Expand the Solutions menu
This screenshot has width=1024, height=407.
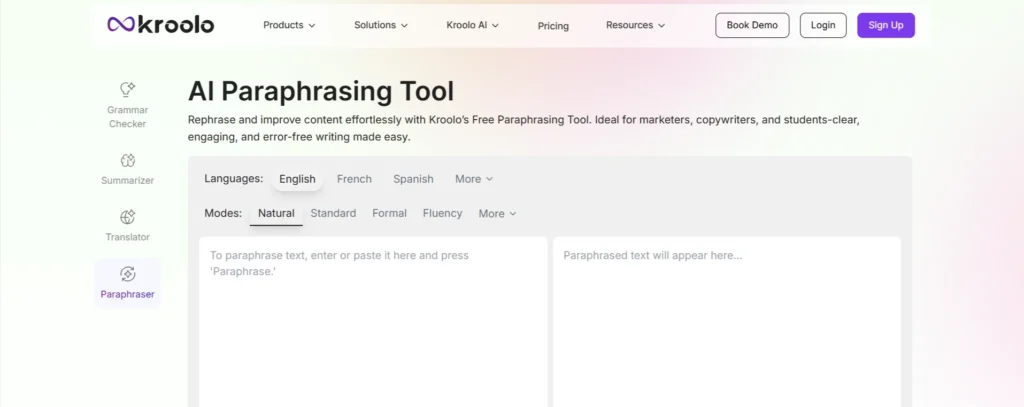tap(381, 25)
